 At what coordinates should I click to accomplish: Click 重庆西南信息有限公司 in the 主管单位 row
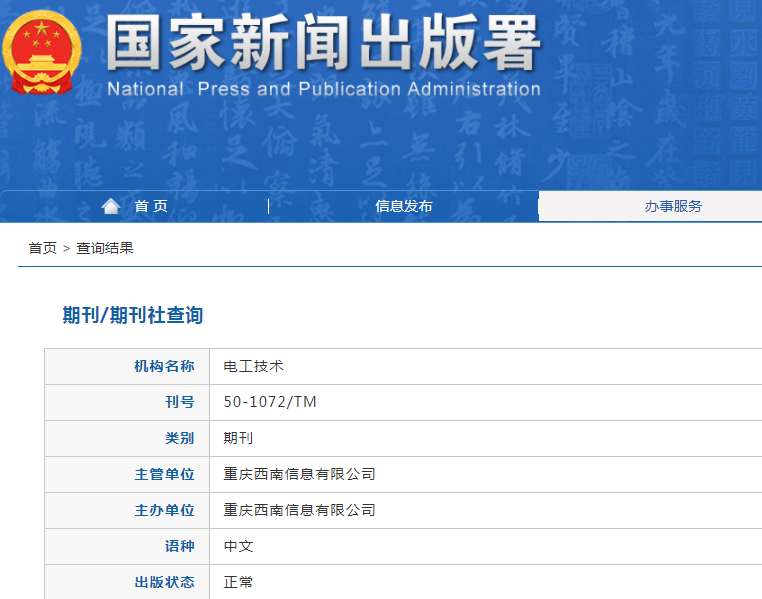(x=300, y=474)
